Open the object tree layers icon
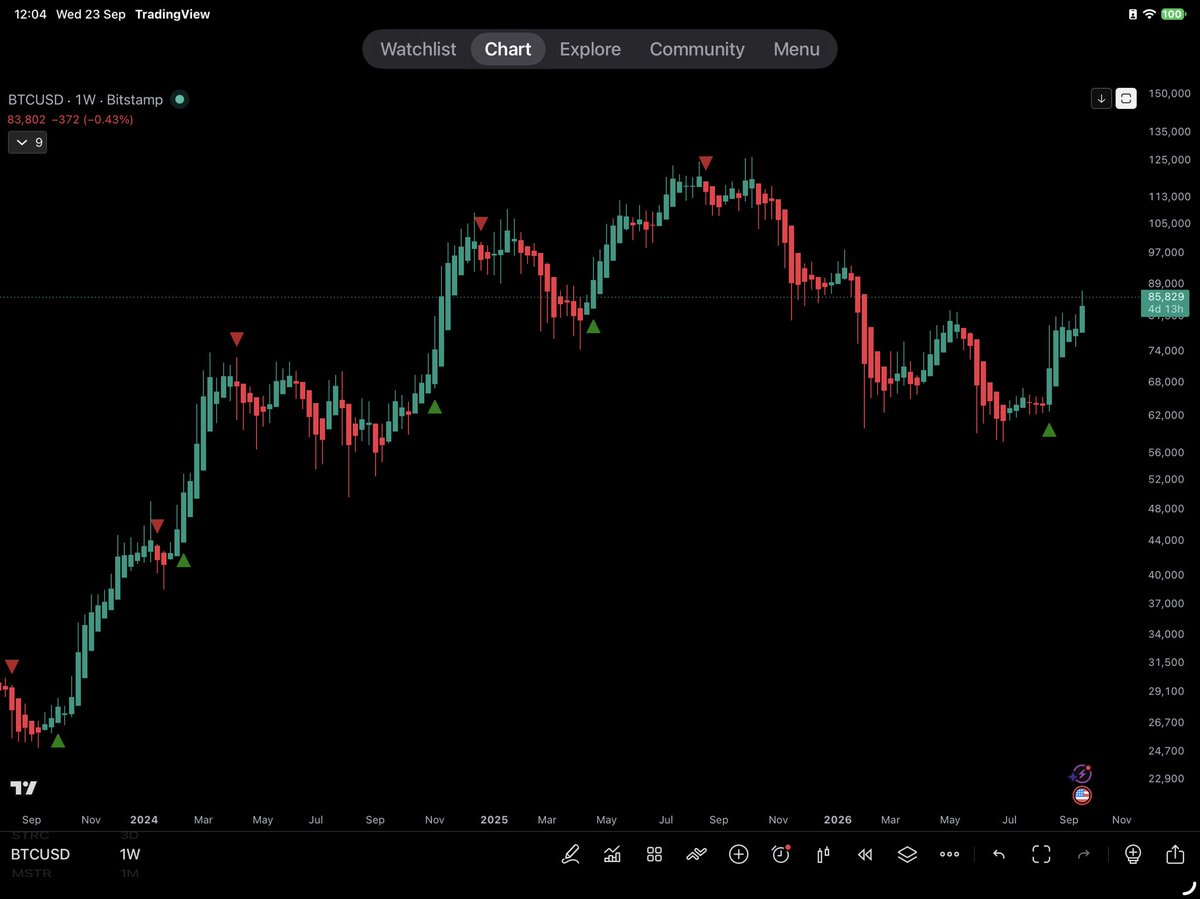1200x899 pixels. pos(907,854)
